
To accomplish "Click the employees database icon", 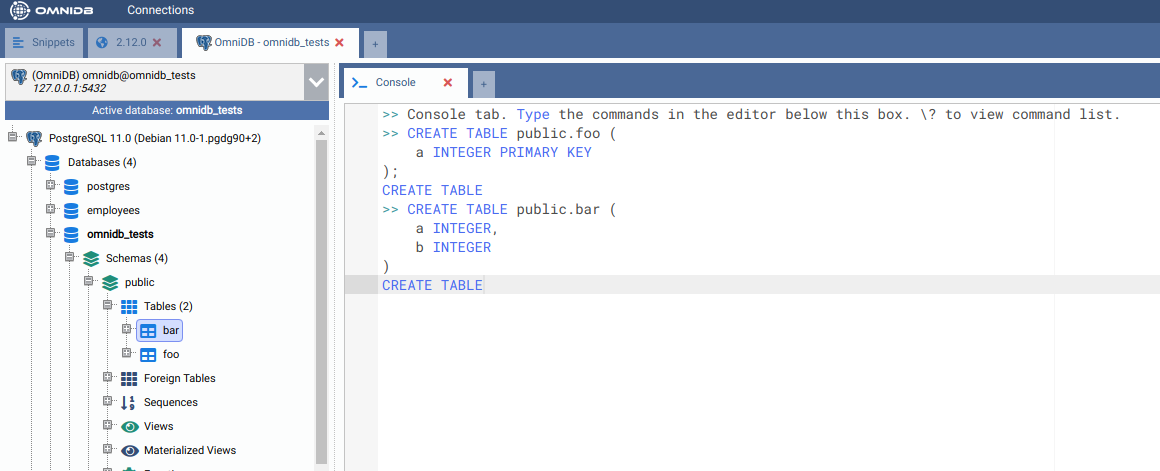I will (x=71, y=210).
